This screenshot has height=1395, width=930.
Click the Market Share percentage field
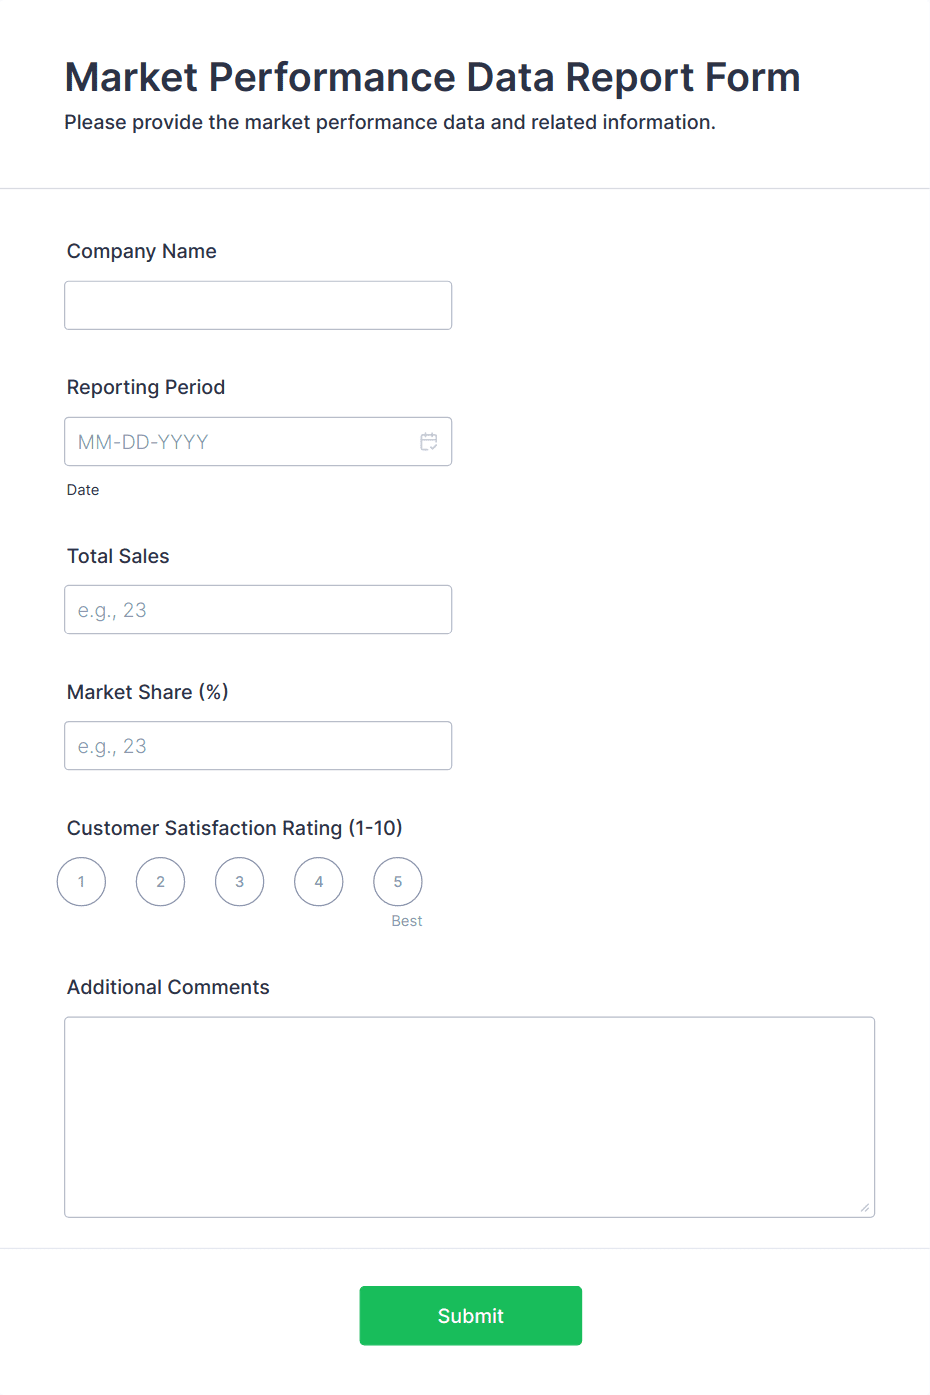coord(257,745)
